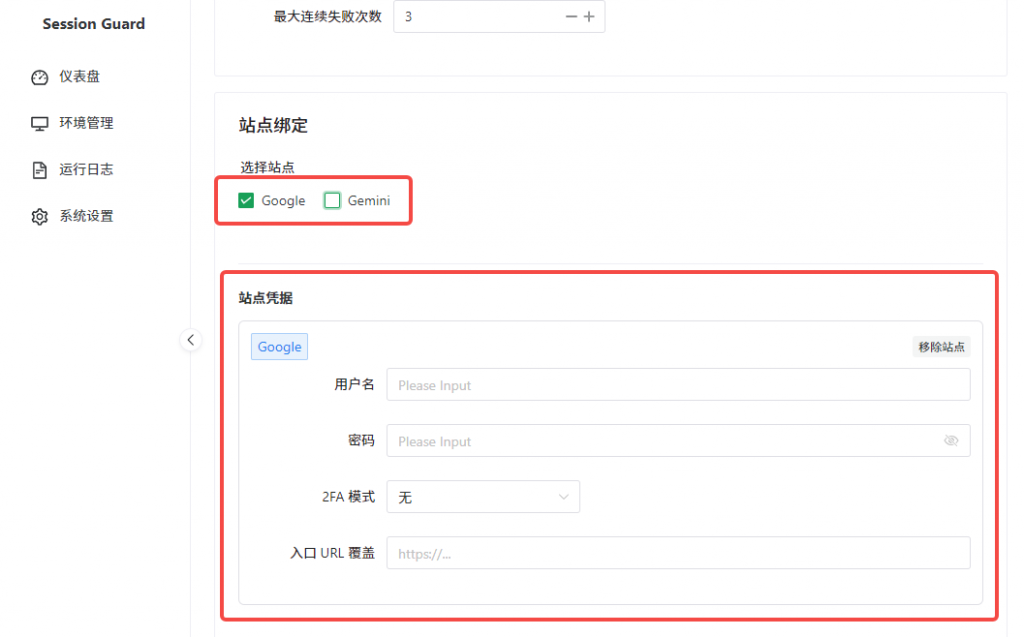The image size is (1024, 637).
Task: Click the 移除站点 button
Action: pos(941,347)
